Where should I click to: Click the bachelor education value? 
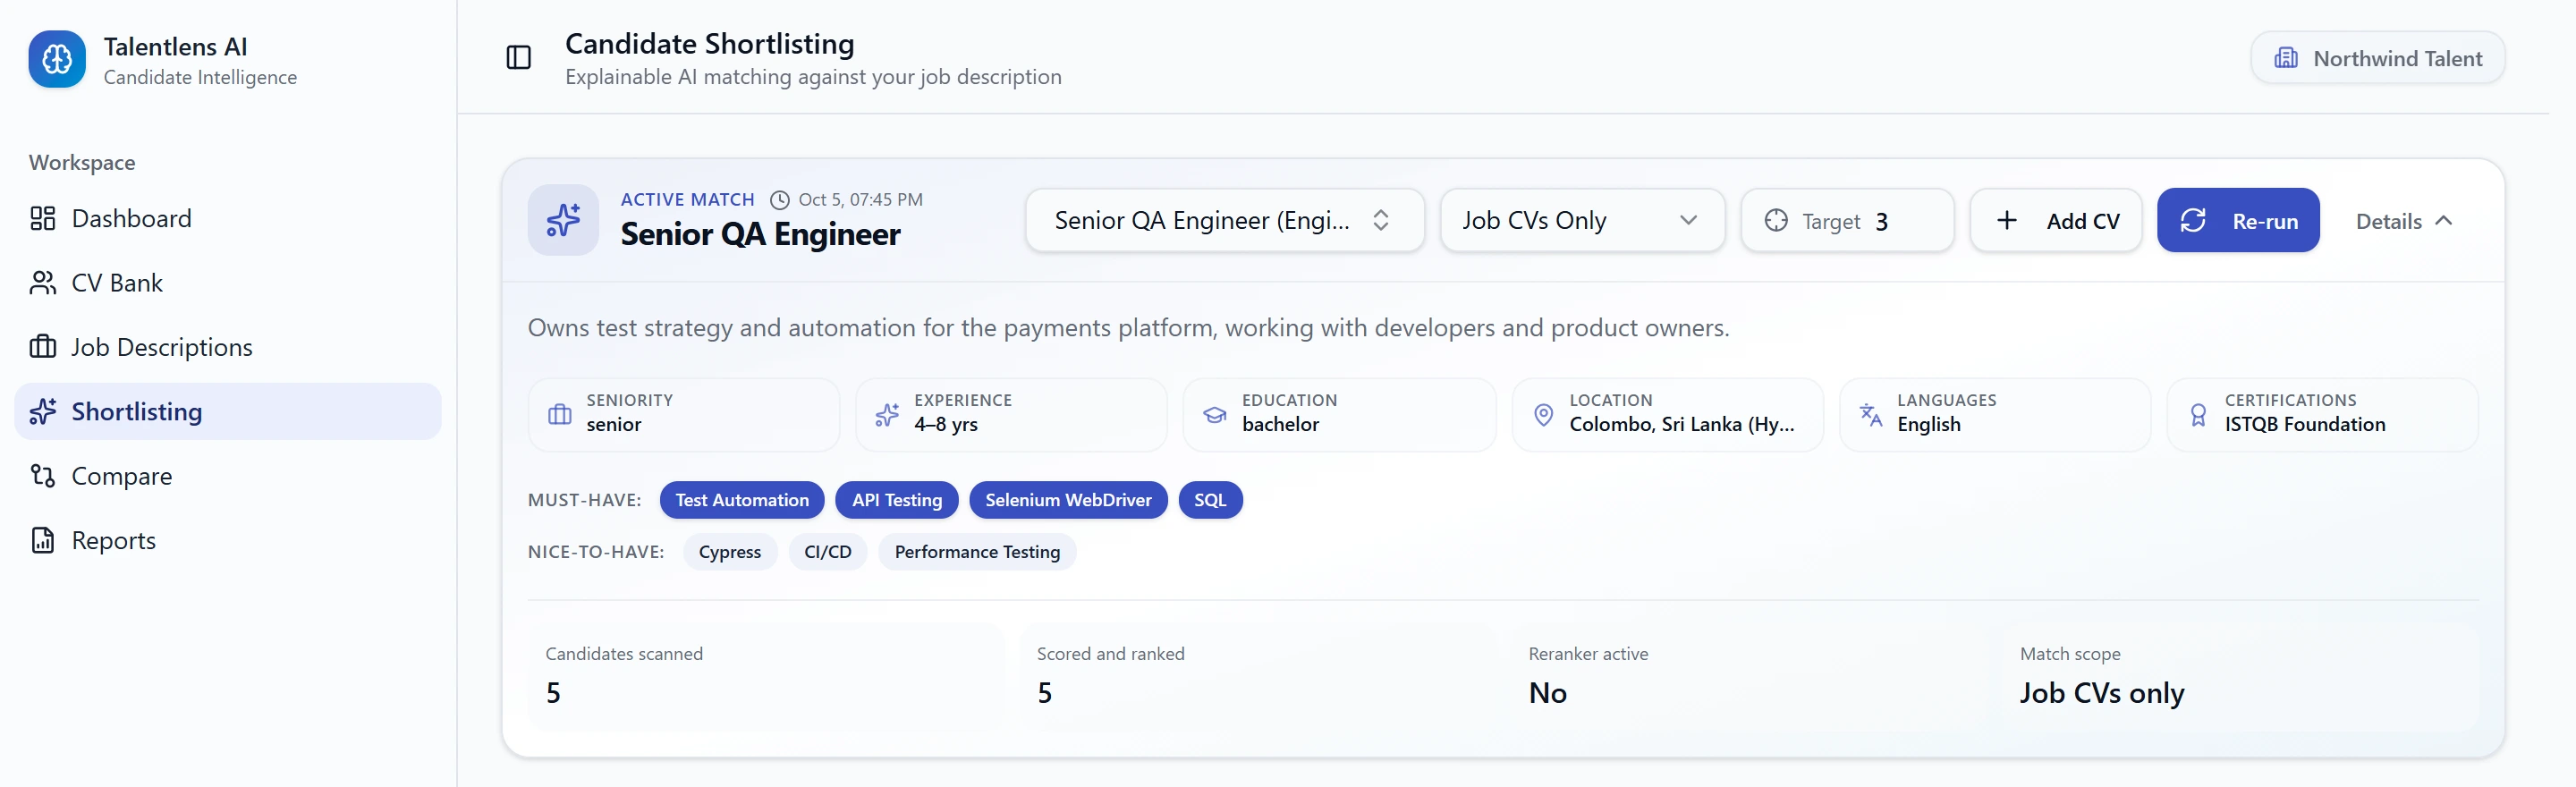1280,424
